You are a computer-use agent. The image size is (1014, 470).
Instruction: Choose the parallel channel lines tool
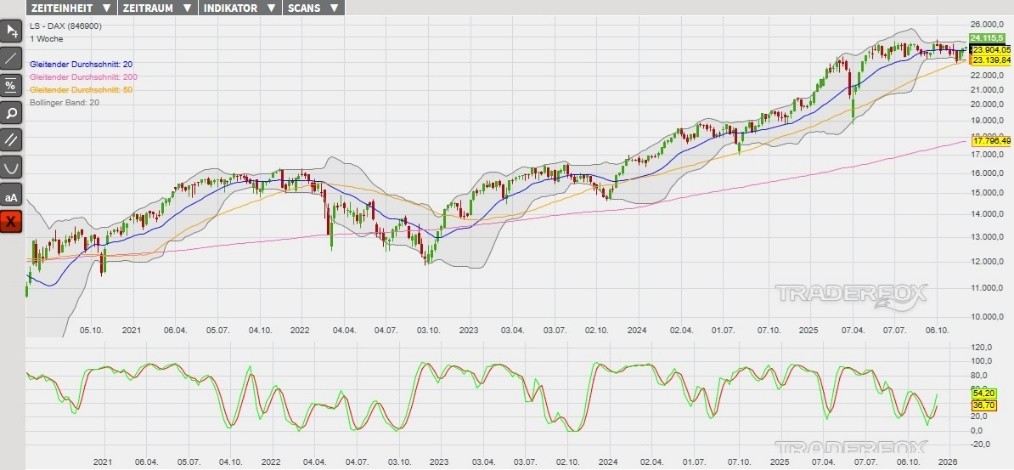pos(11,139)
